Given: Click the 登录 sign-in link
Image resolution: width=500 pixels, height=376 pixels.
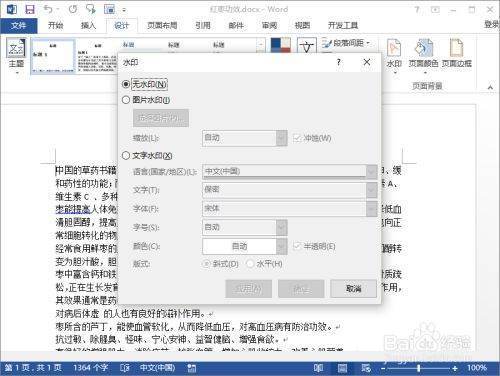Looking at the screenshot, I should click(492, 24).
